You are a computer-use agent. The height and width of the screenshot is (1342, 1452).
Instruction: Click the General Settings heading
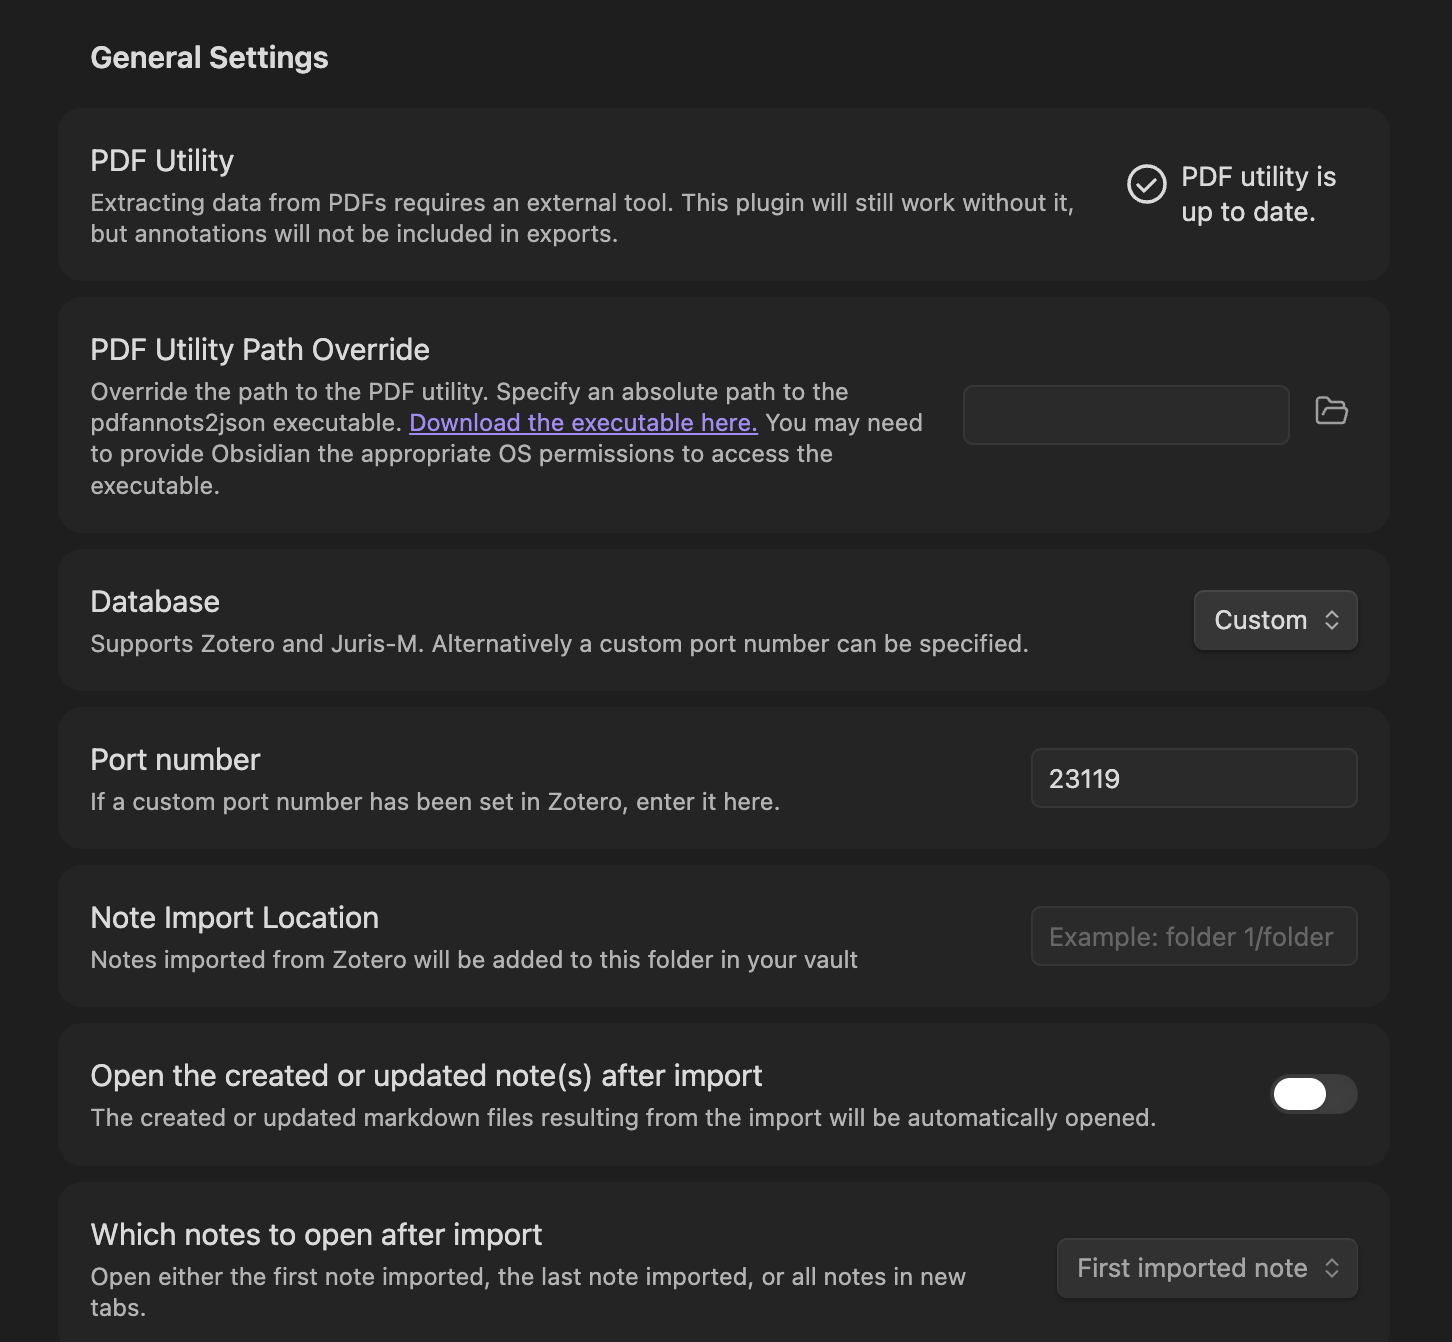coord(209,58)
